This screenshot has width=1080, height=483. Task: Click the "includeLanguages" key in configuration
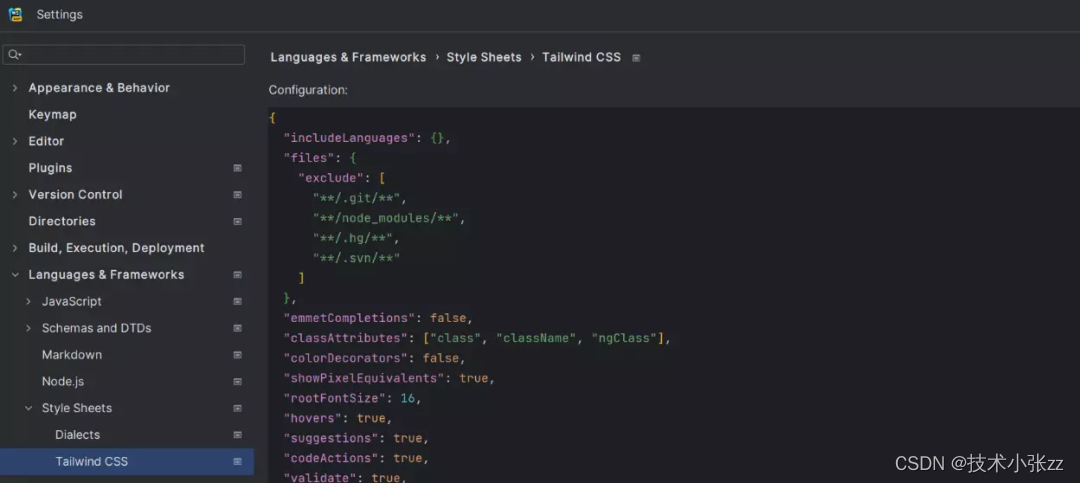pos(348,138)
